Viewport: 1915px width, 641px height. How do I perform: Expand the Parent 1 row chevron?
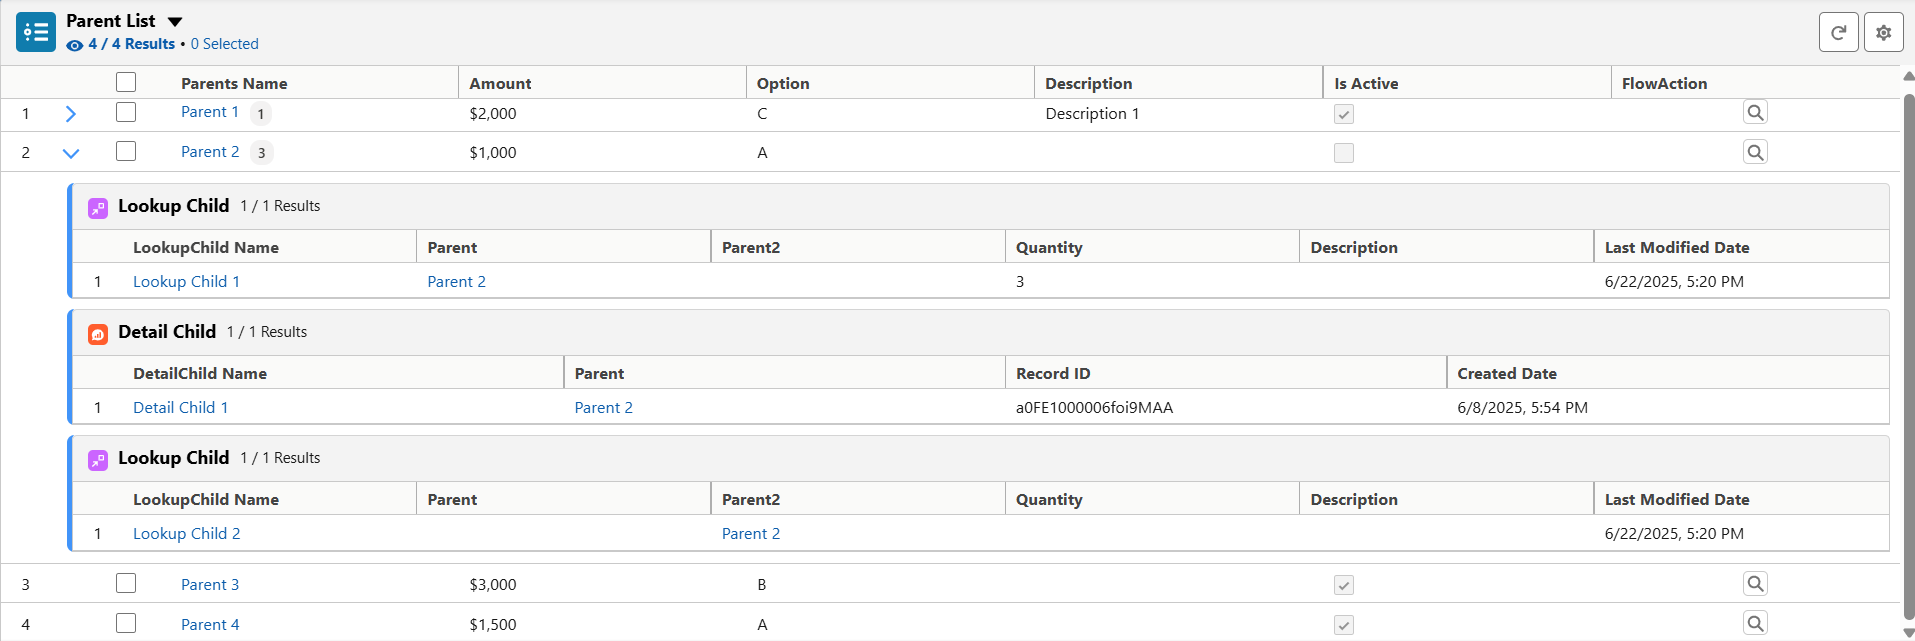pyautogui.click(x=70, y=114)
